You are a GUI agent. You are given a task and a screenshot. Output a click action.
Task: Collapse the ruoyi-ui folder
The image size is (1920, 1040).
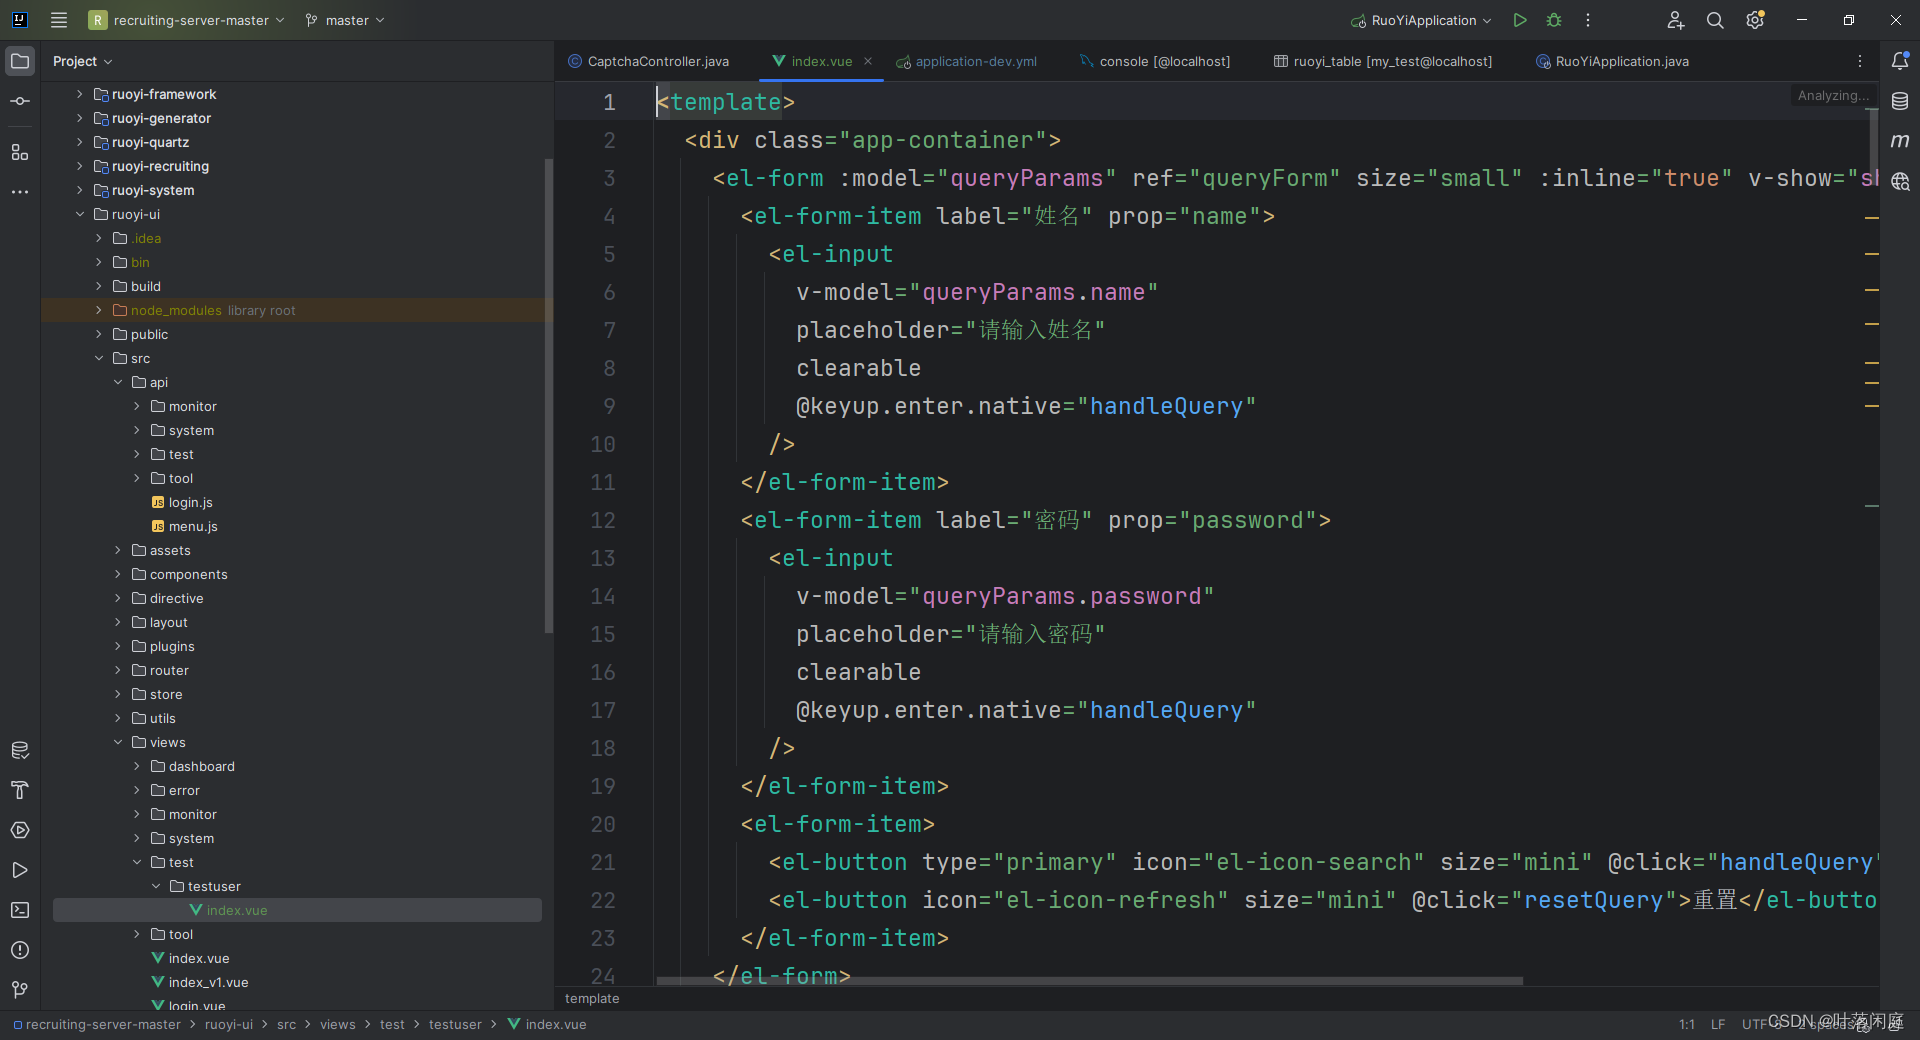tap(80, 214)
